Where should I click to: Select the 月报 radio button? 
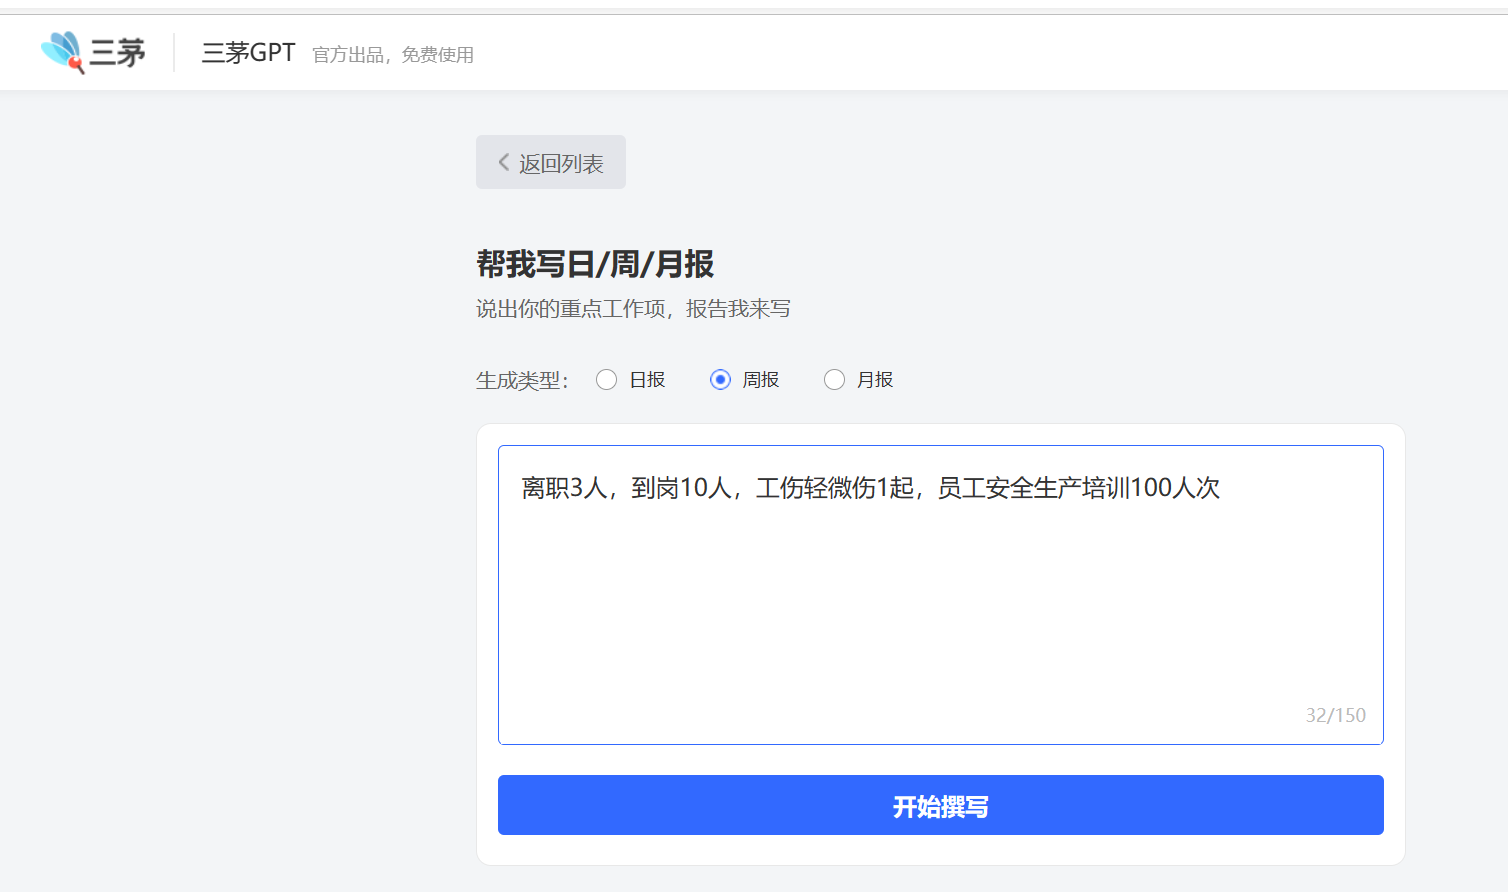(x=834, y=380)
